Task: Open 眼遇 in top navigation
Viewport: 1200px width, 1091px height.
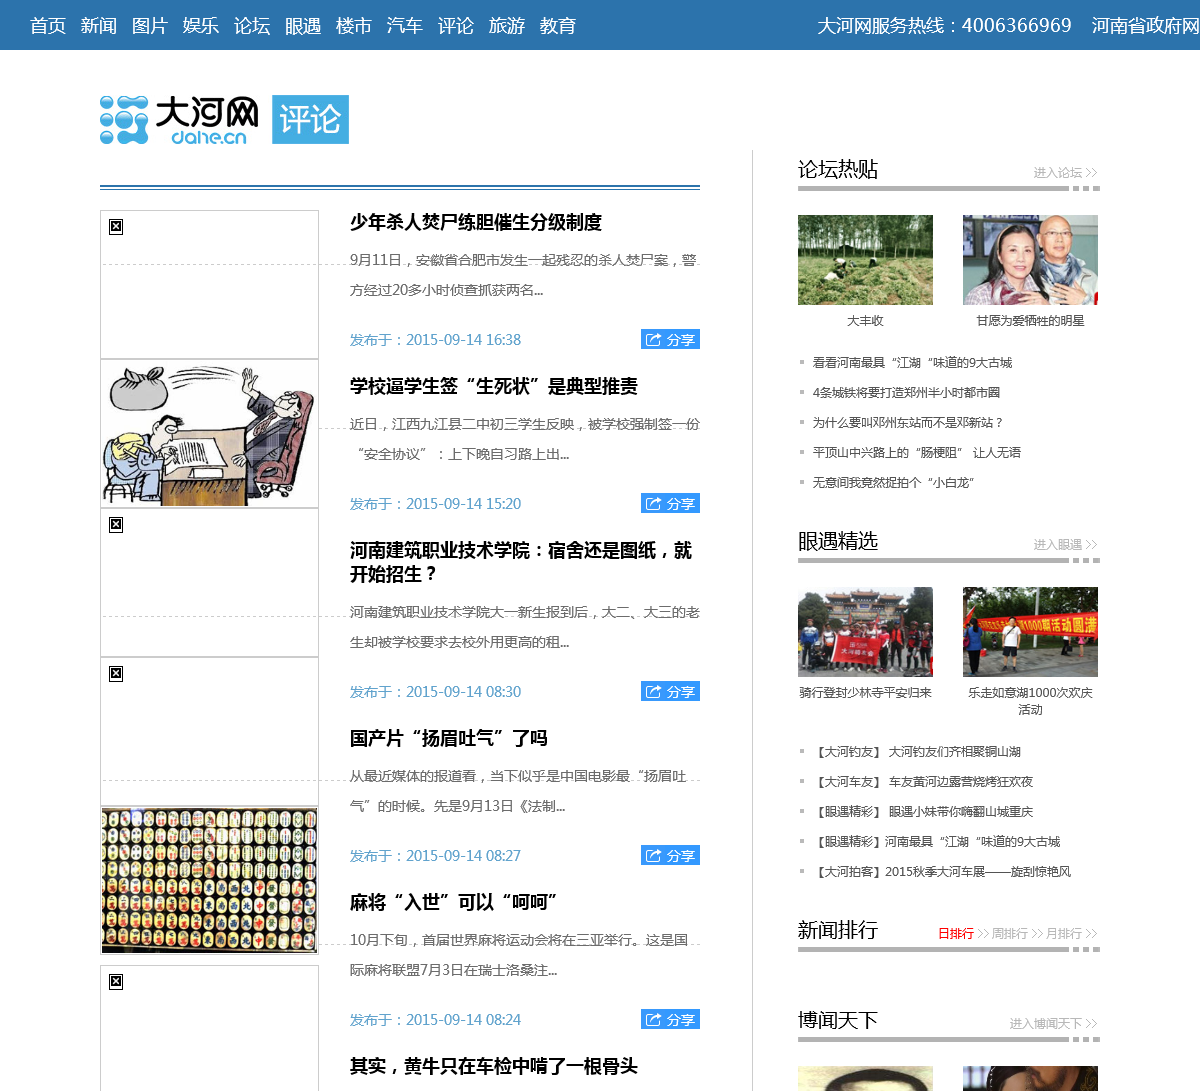Action: tap(303, 26)
